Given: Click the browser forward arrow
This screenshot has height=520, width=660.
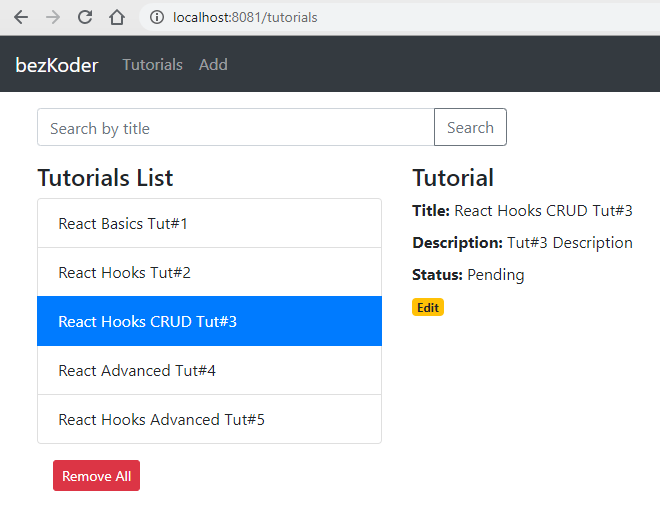Looking at the screenshot, I should point(53,17).
